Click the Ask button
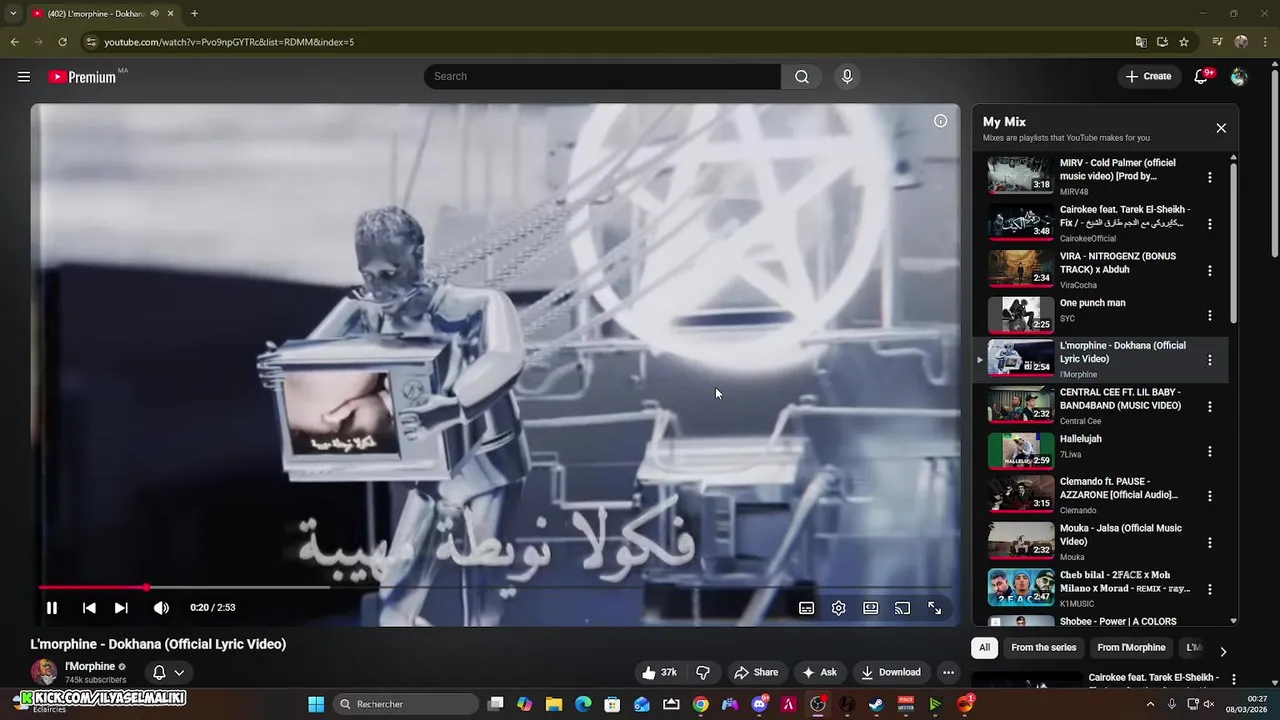This screenshot has width=1280, height=720. click(x=819, y=672)
